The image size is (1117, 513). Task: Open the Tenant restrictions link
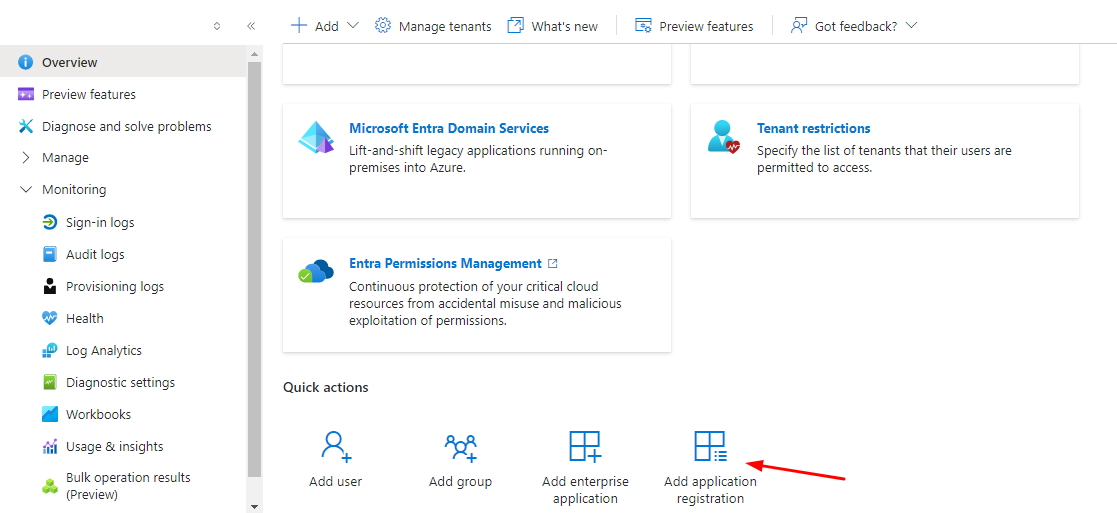click(x=814, y=128)
